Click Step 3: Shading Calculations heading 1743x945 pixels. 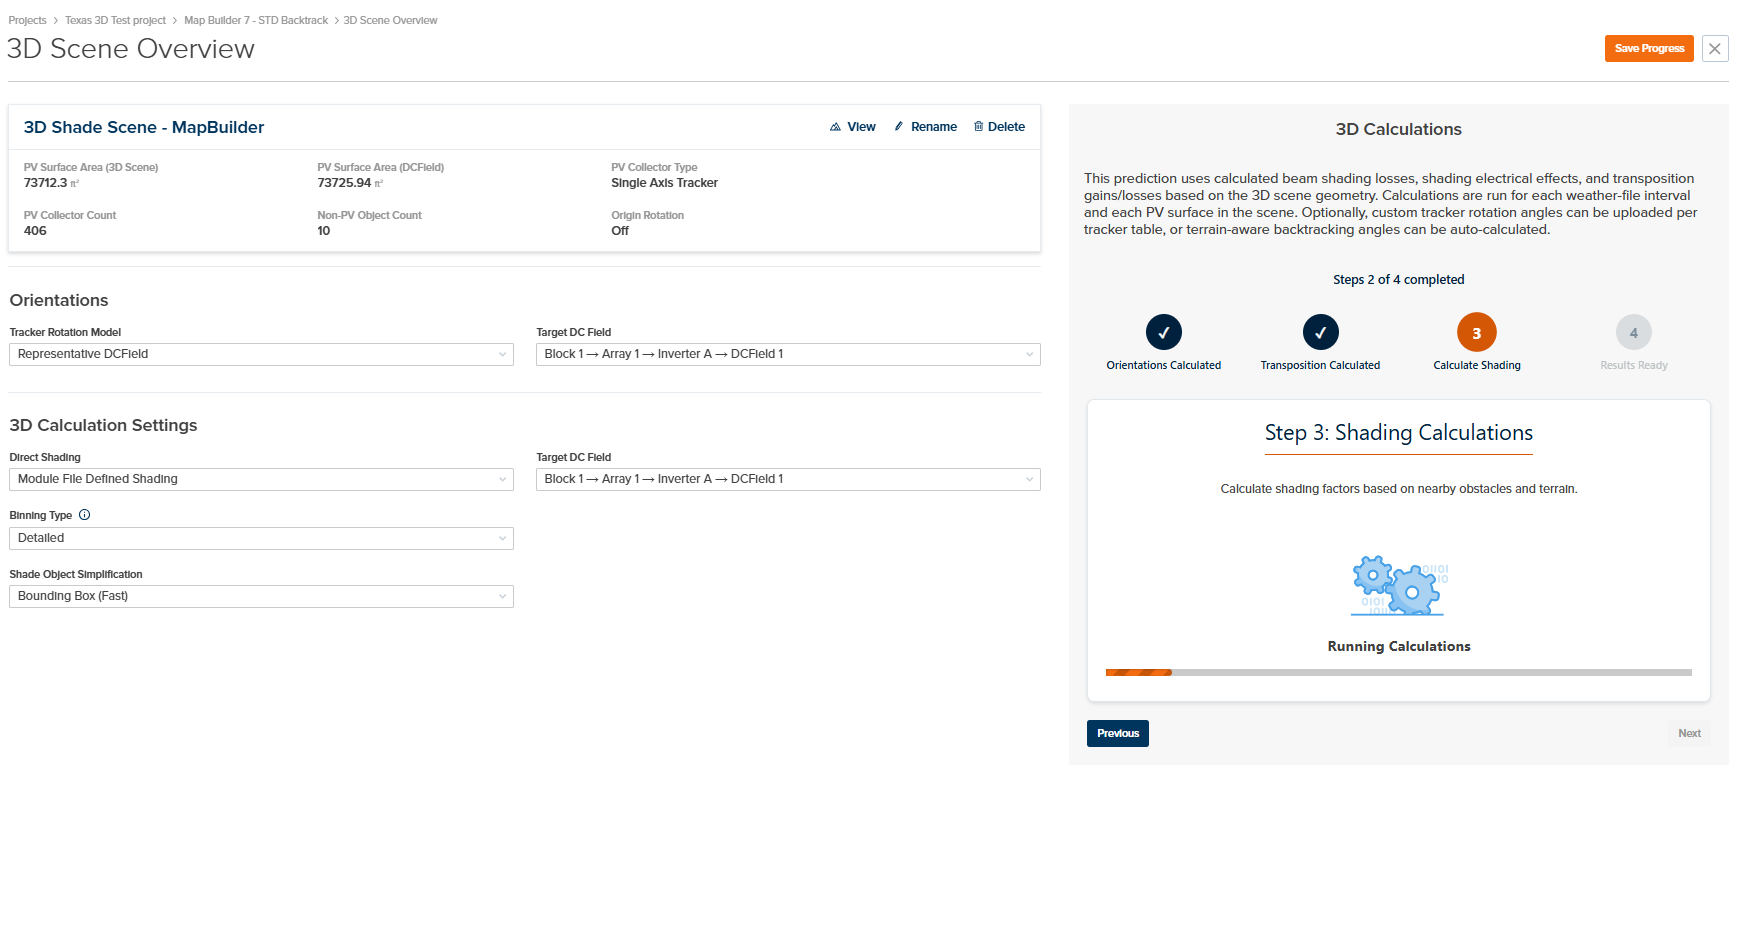coord(1399,433)
